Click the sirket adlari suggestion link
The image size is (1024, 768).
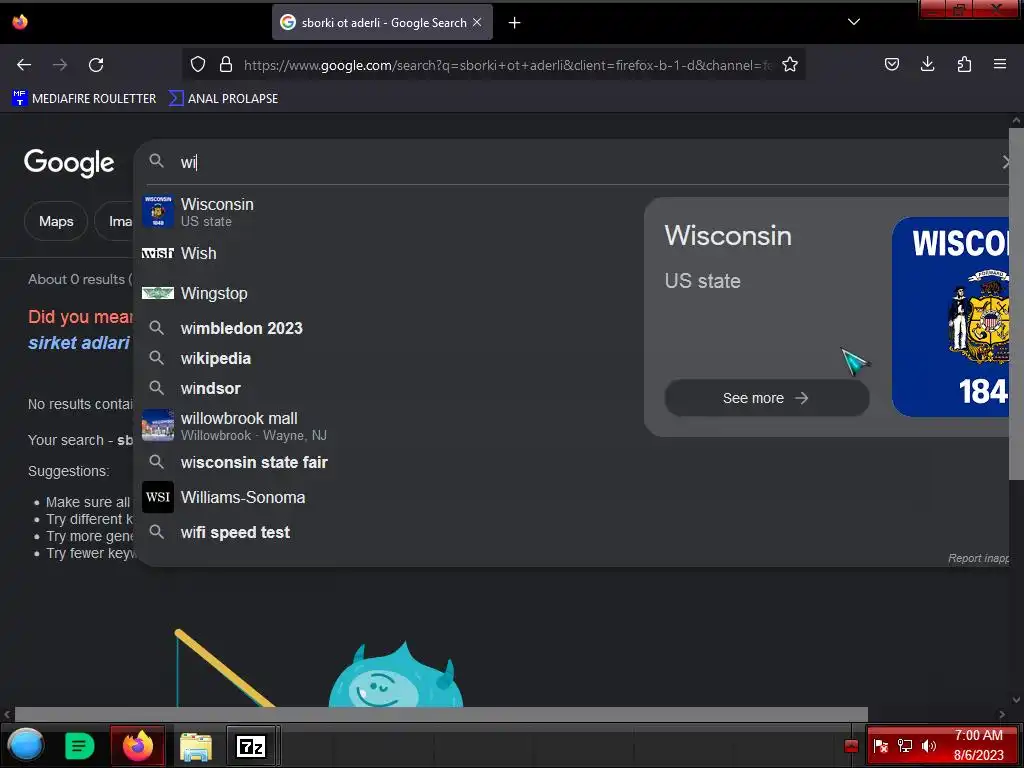[79, 343]
